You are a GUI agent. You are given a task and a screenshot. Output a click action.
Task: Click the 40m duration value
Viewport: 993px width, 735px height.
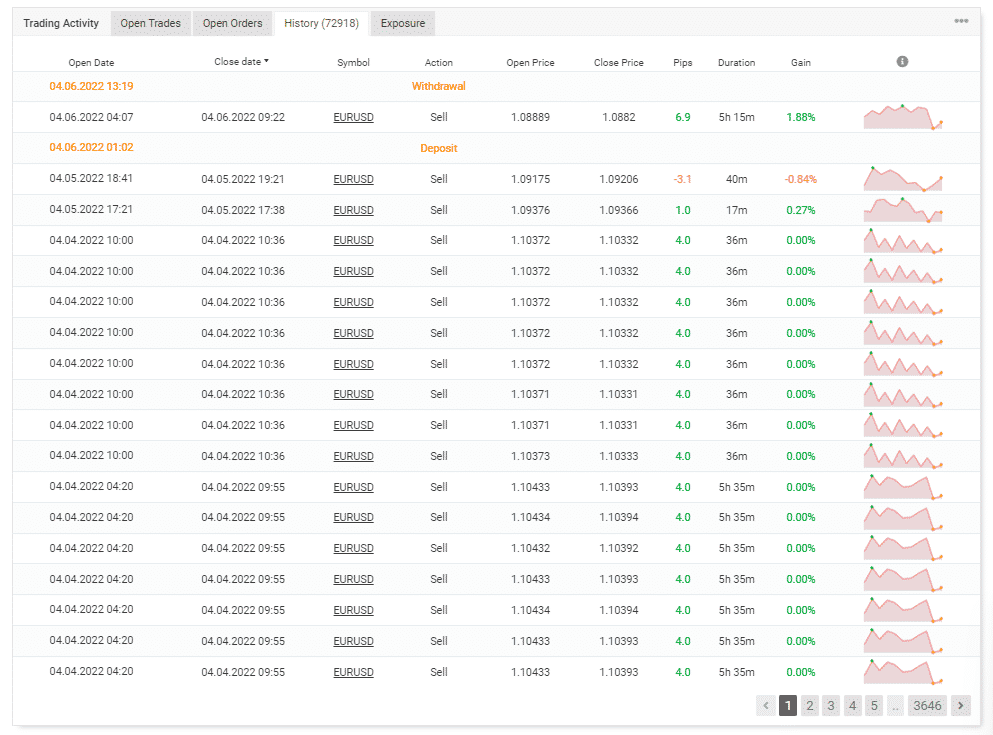click(737, 179)
